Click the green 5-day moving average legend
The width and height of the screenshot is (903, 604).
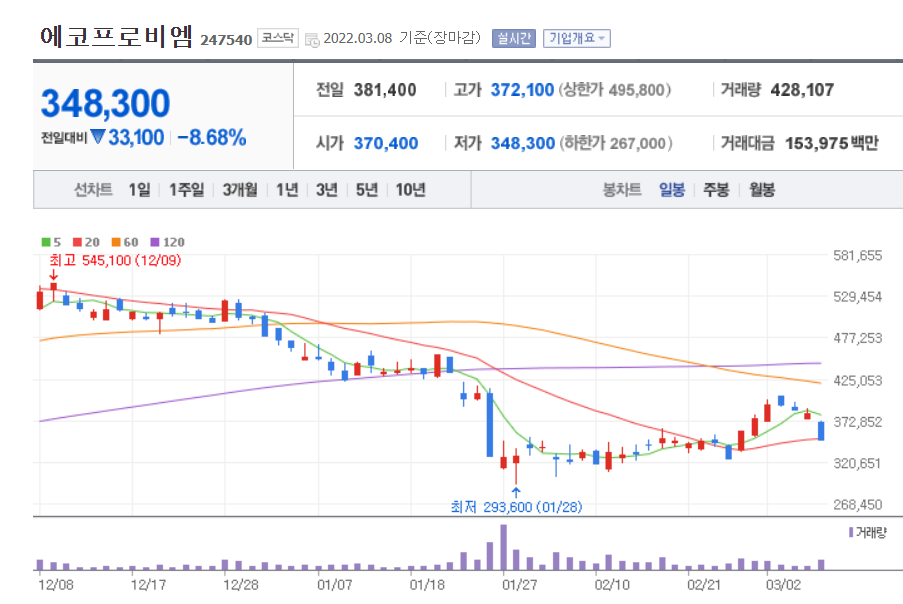[x=51, y=242]
